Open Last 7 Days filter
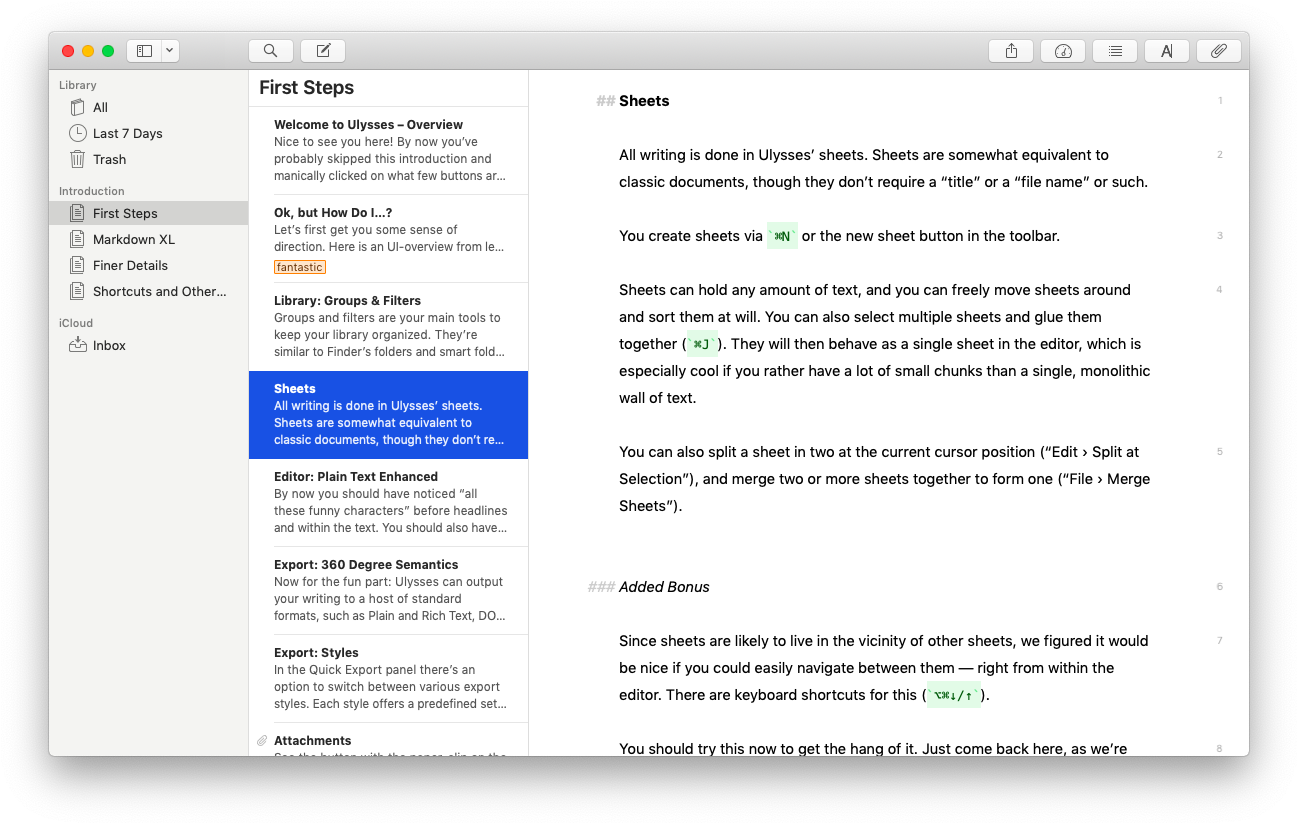The image size is (1297, 823). pos(148,133)
